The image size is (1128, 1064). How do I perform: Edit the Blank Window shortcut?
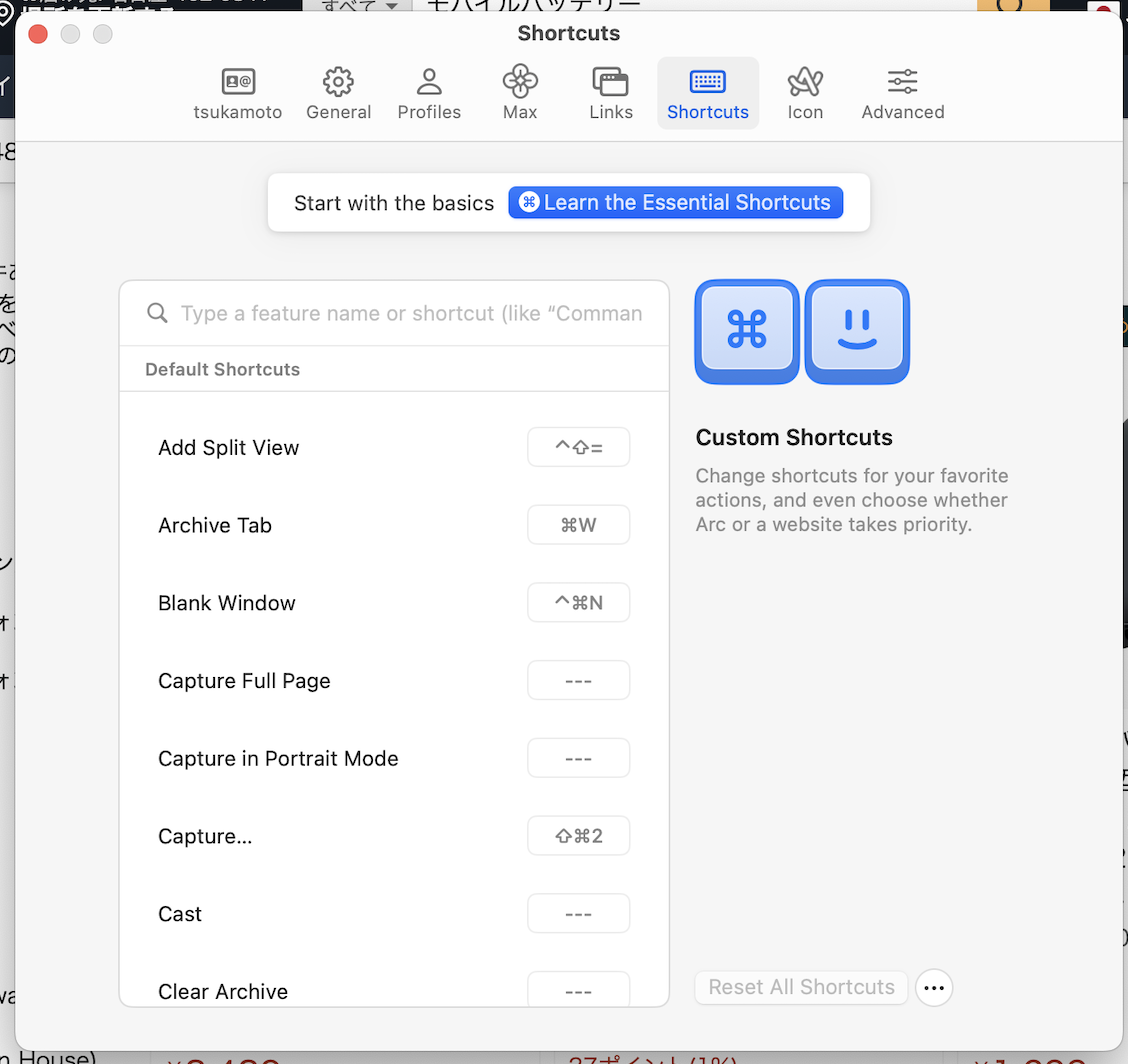[578, 603]
